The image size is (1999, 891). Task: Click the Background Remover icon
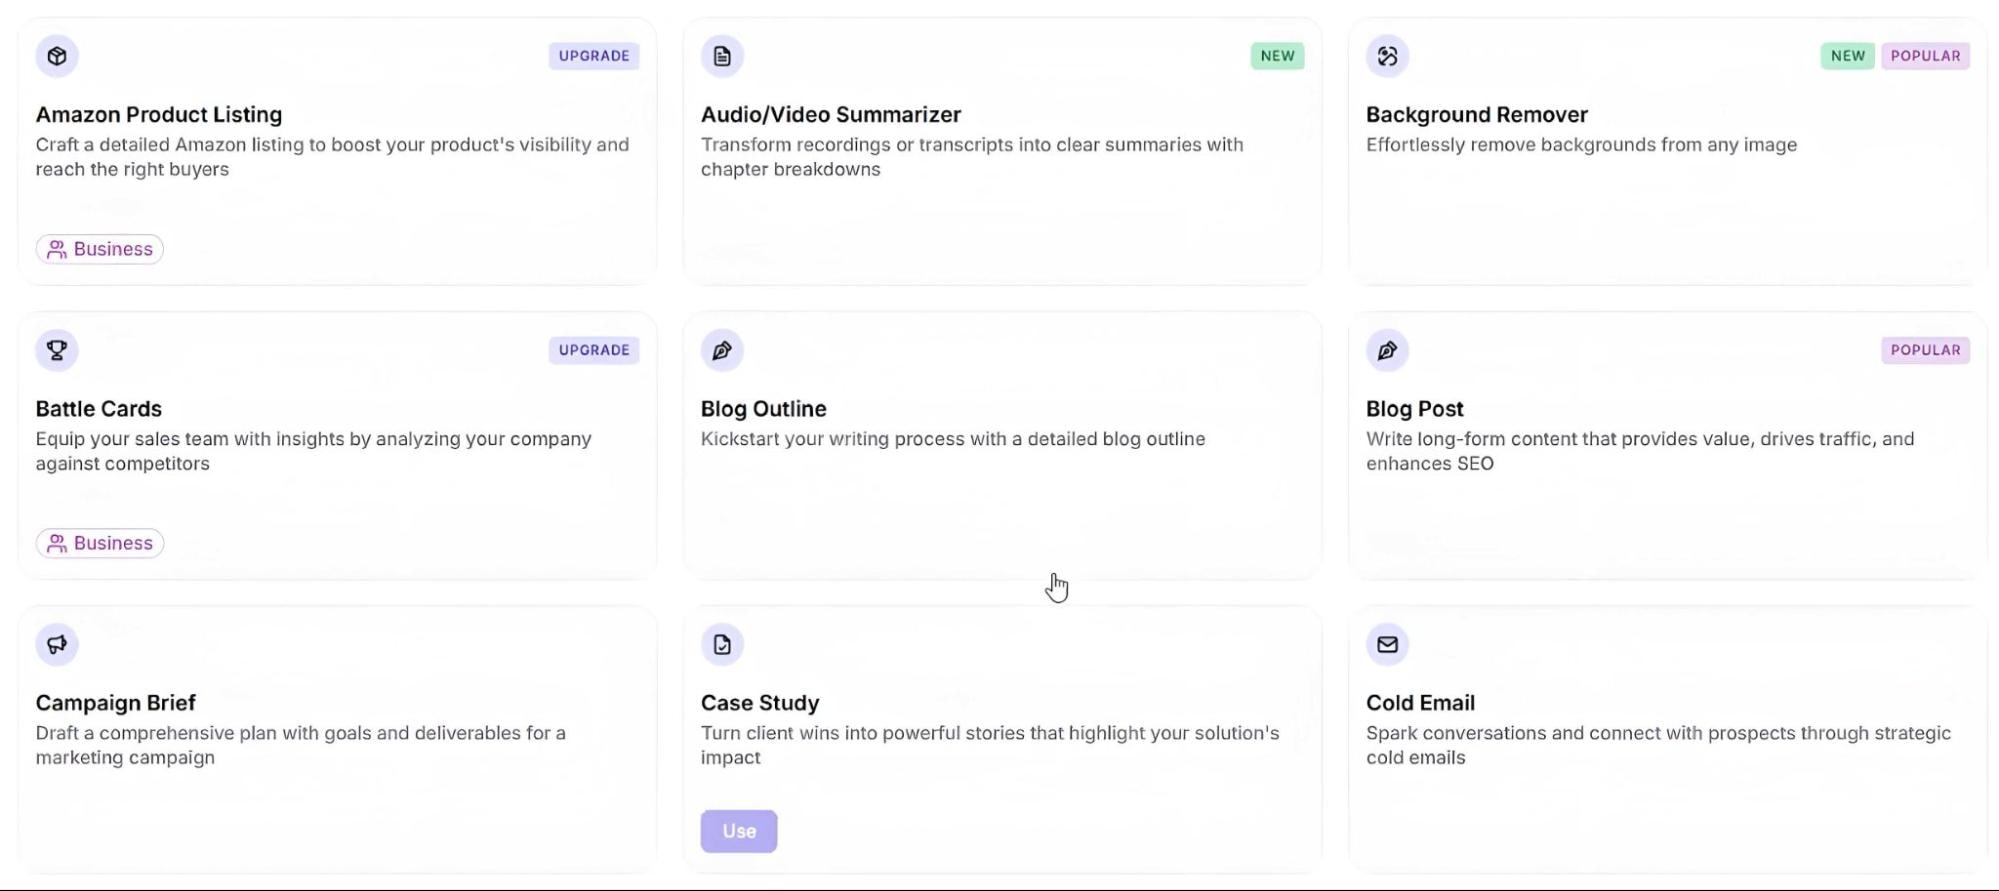click(x=1387, y=56)
